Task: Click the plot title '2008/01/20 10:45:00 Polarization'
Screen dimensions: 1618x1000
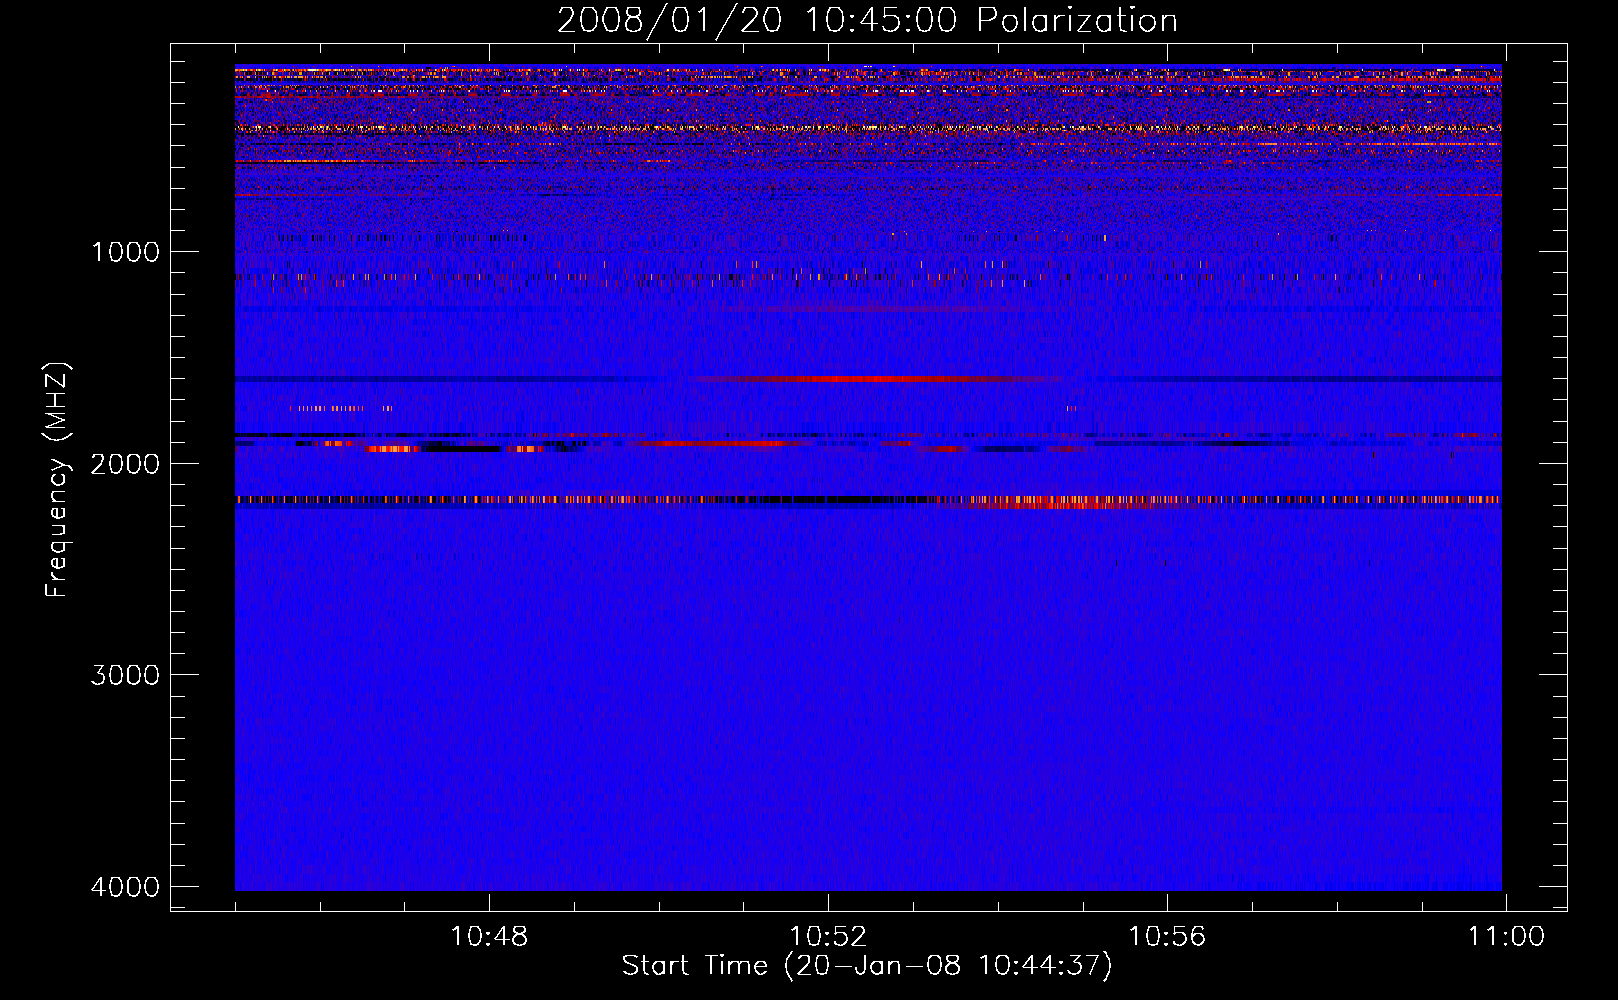Action: point(867,21)
